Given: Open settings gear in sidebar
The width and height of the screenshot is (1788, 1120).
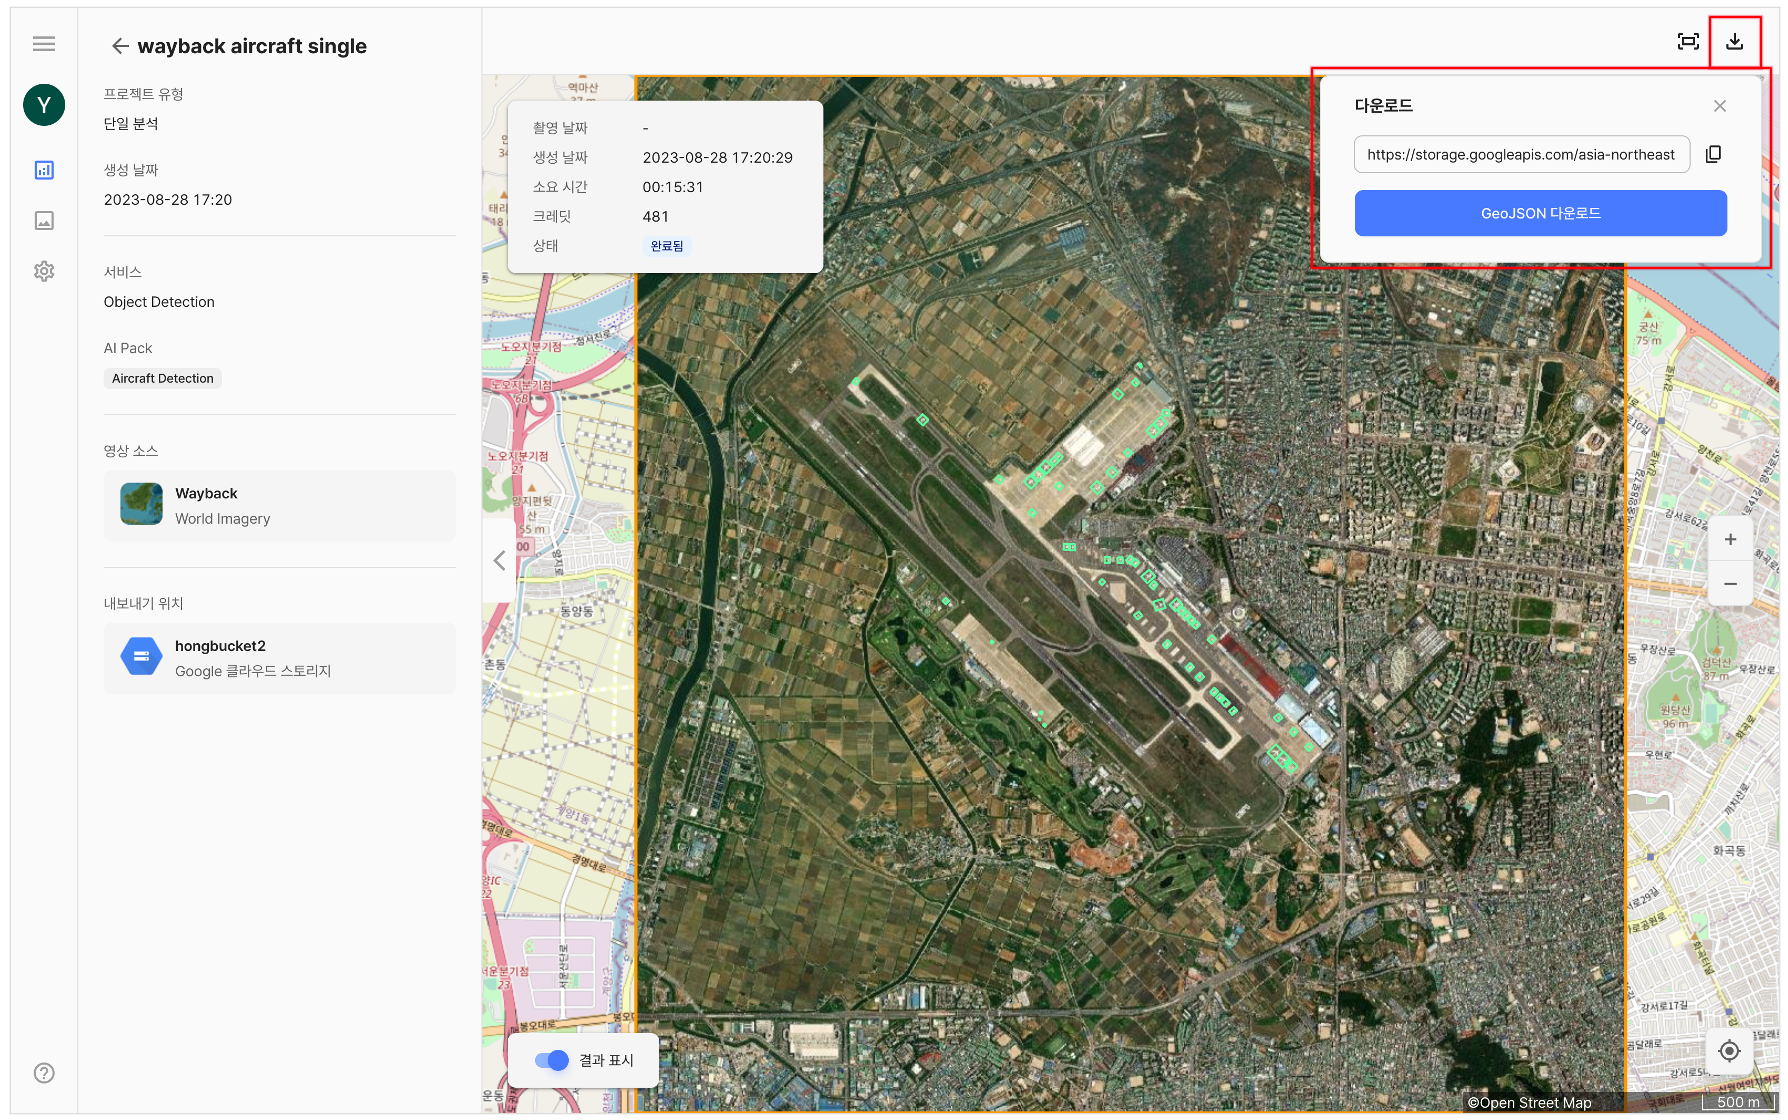Looking at the screenshot, I should click(44, 271).
